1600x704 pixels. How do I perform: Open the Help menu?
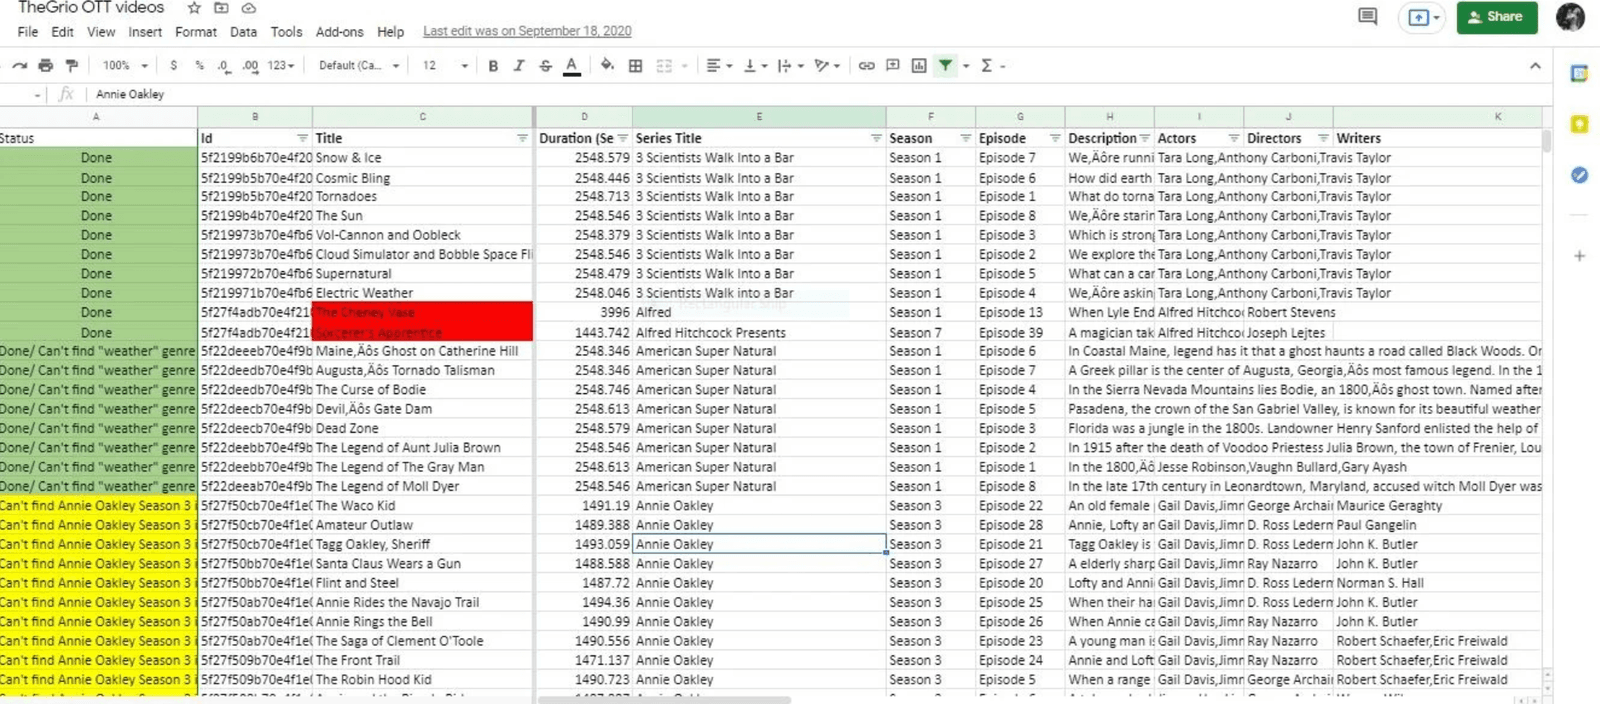coord(391,32)
